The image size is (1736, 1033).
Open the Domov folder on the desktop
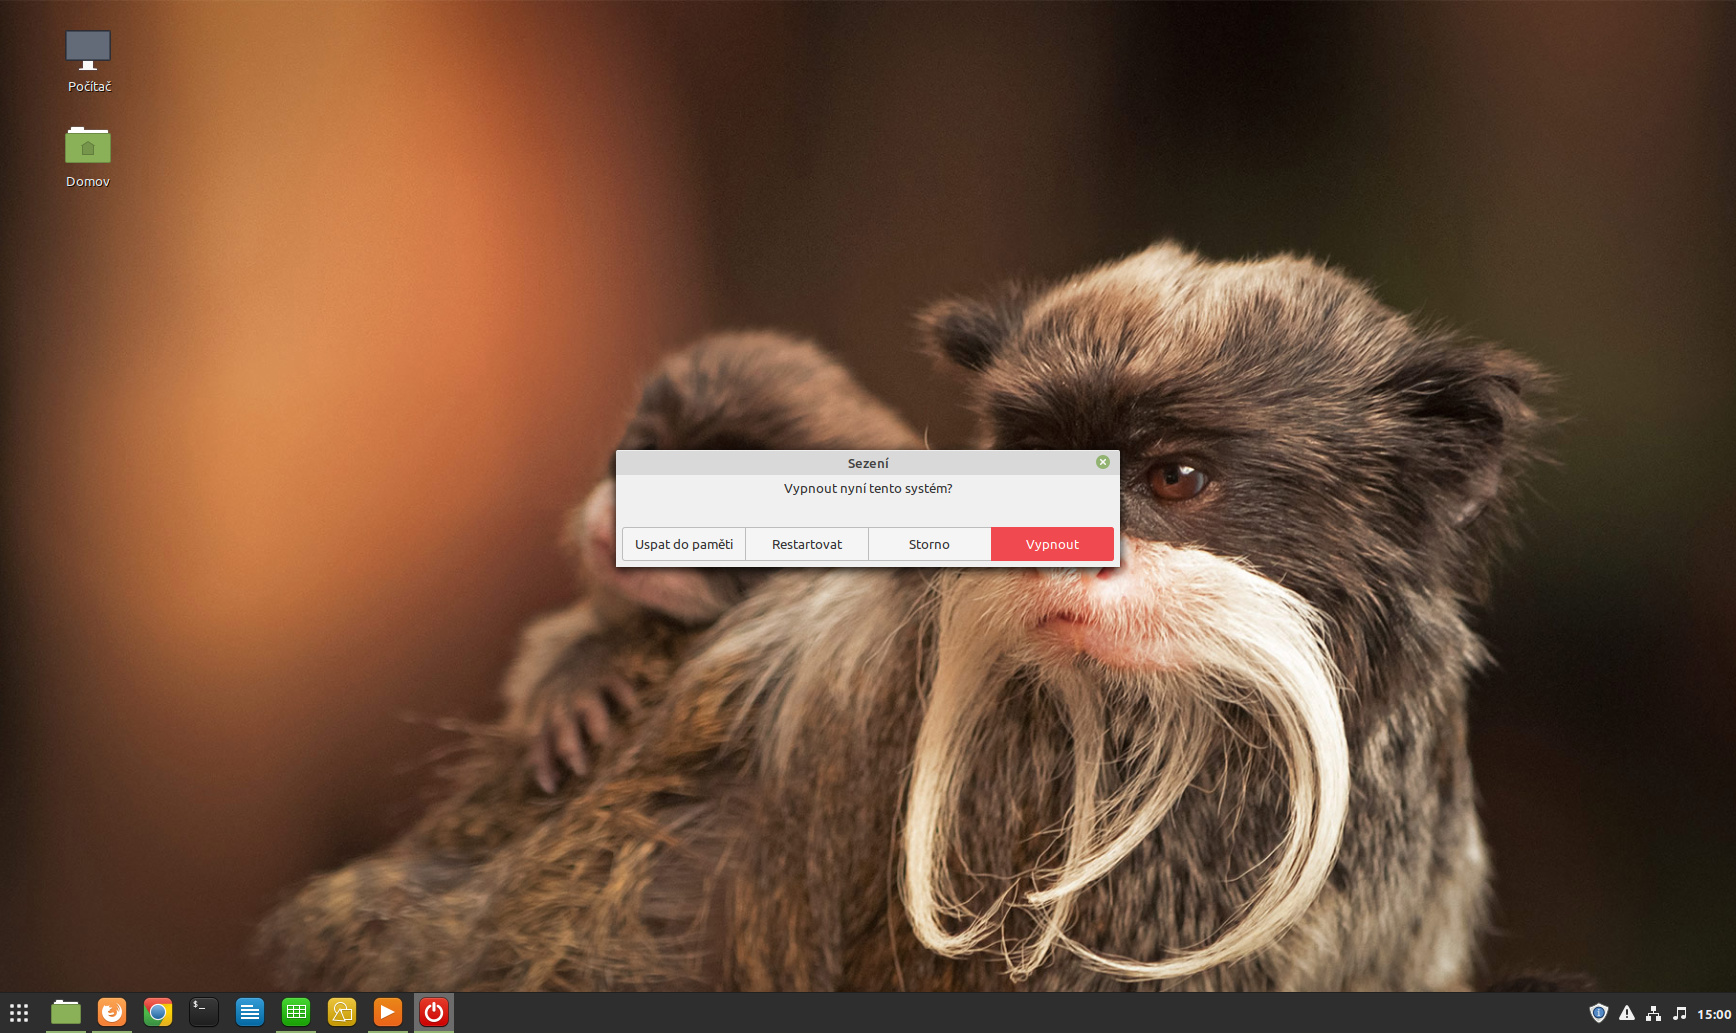[x=88, y=157]
